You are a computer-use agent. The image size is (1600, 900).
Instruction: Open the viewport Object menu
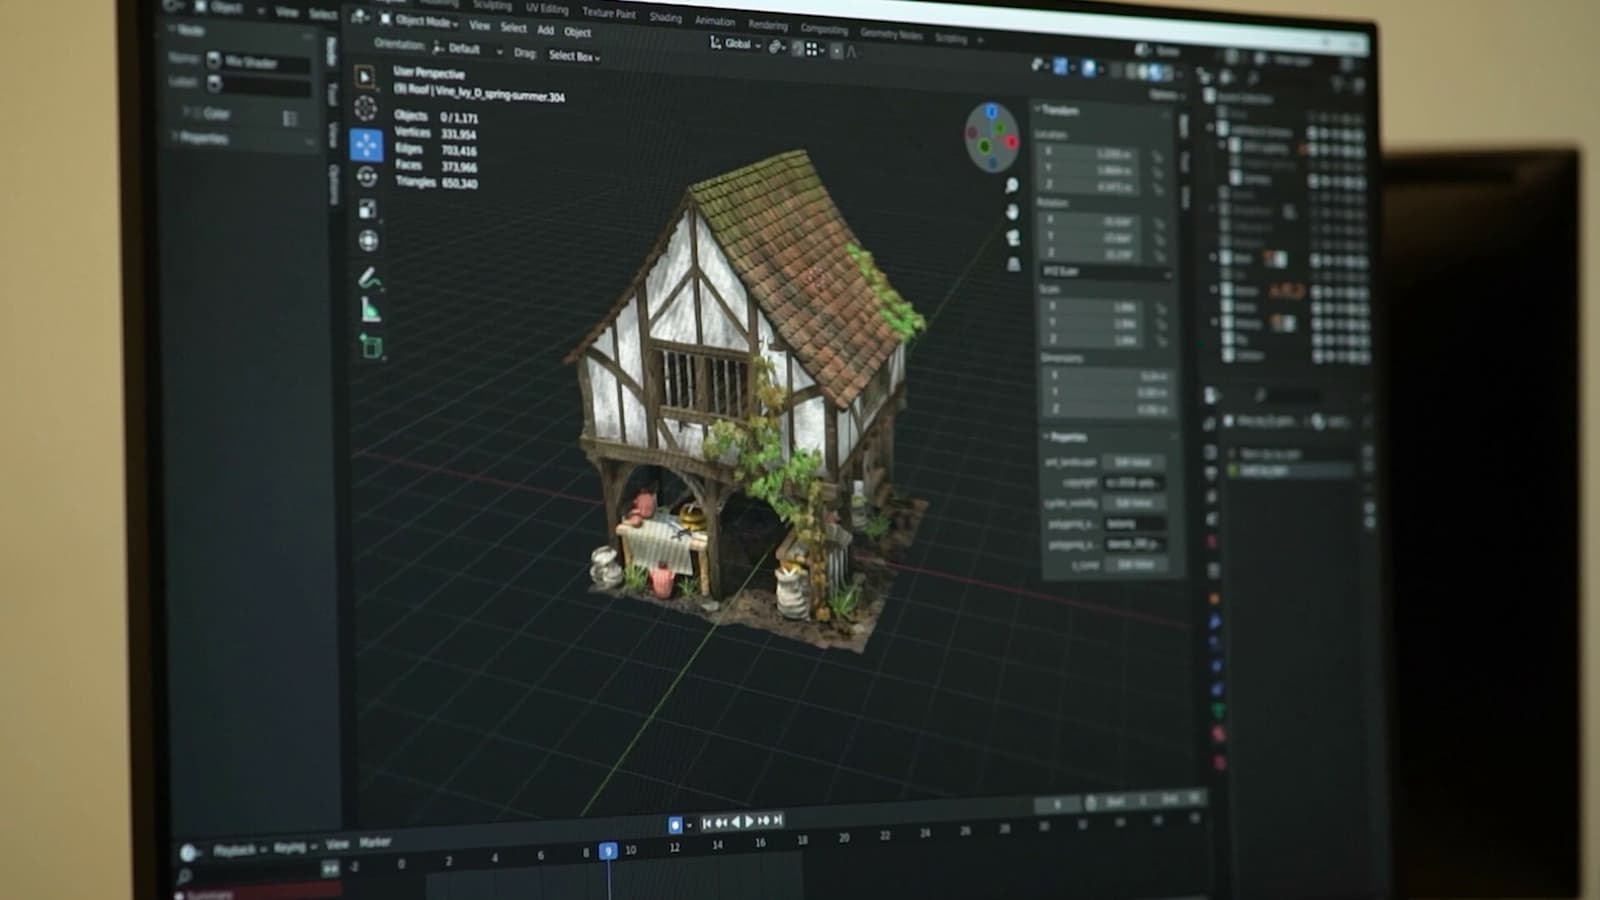[x=578, y=32]
